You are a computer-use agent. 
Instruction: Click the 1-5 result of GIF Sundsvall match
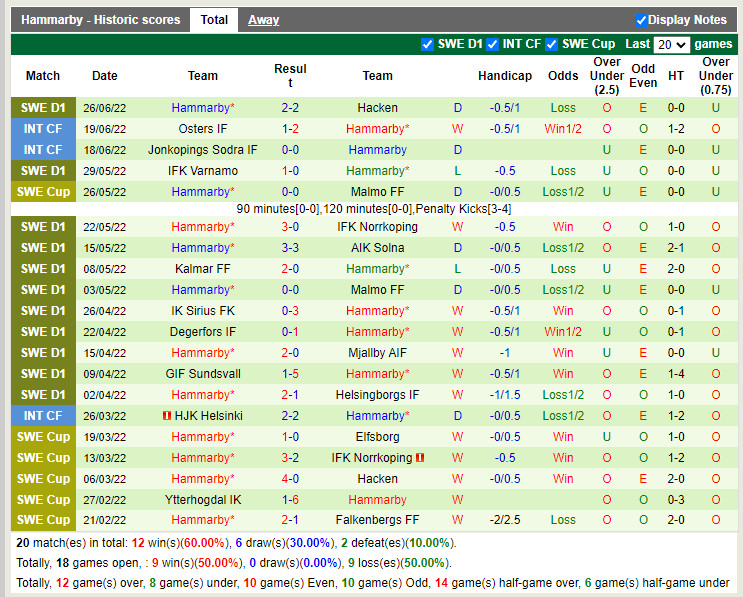point(290,374)
